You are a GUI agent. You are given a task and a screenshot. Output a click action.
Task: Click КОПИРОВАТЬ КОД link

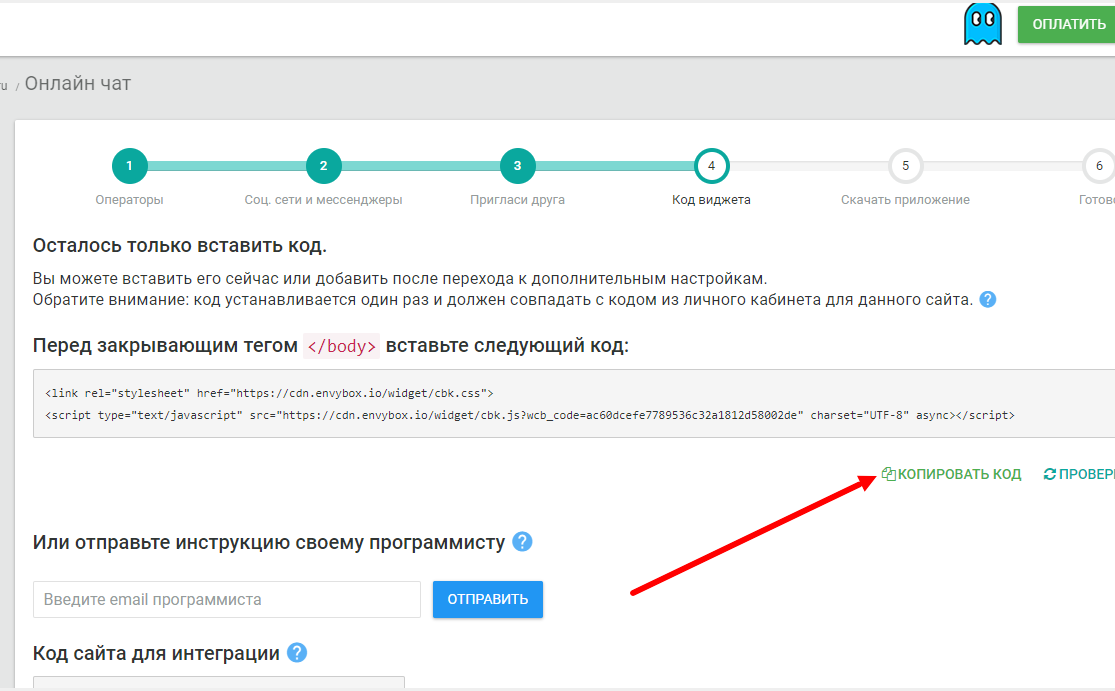951,474
